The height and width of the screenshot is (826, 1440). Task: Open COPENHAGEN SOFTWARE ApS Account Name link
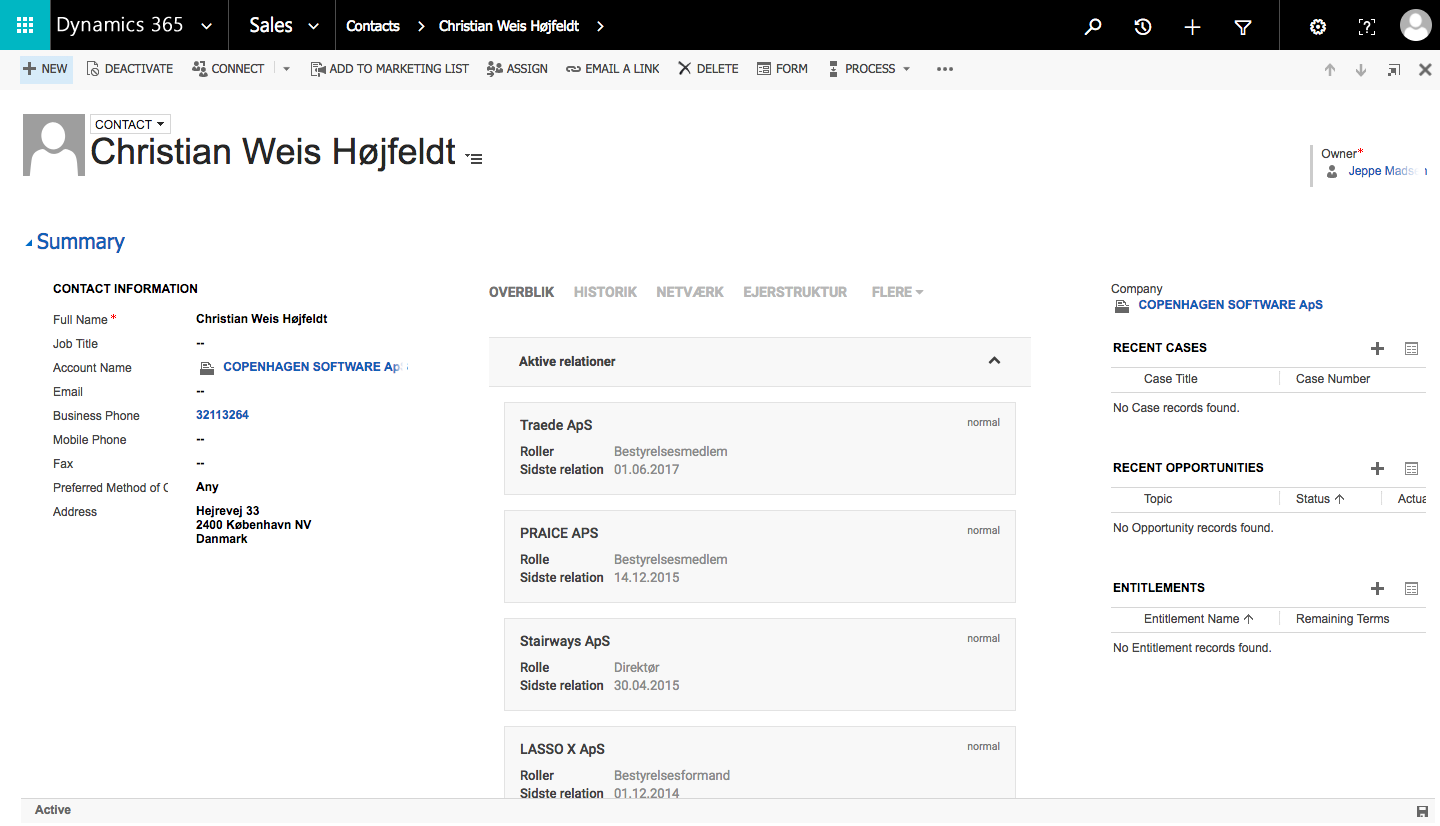pos(314,367)
